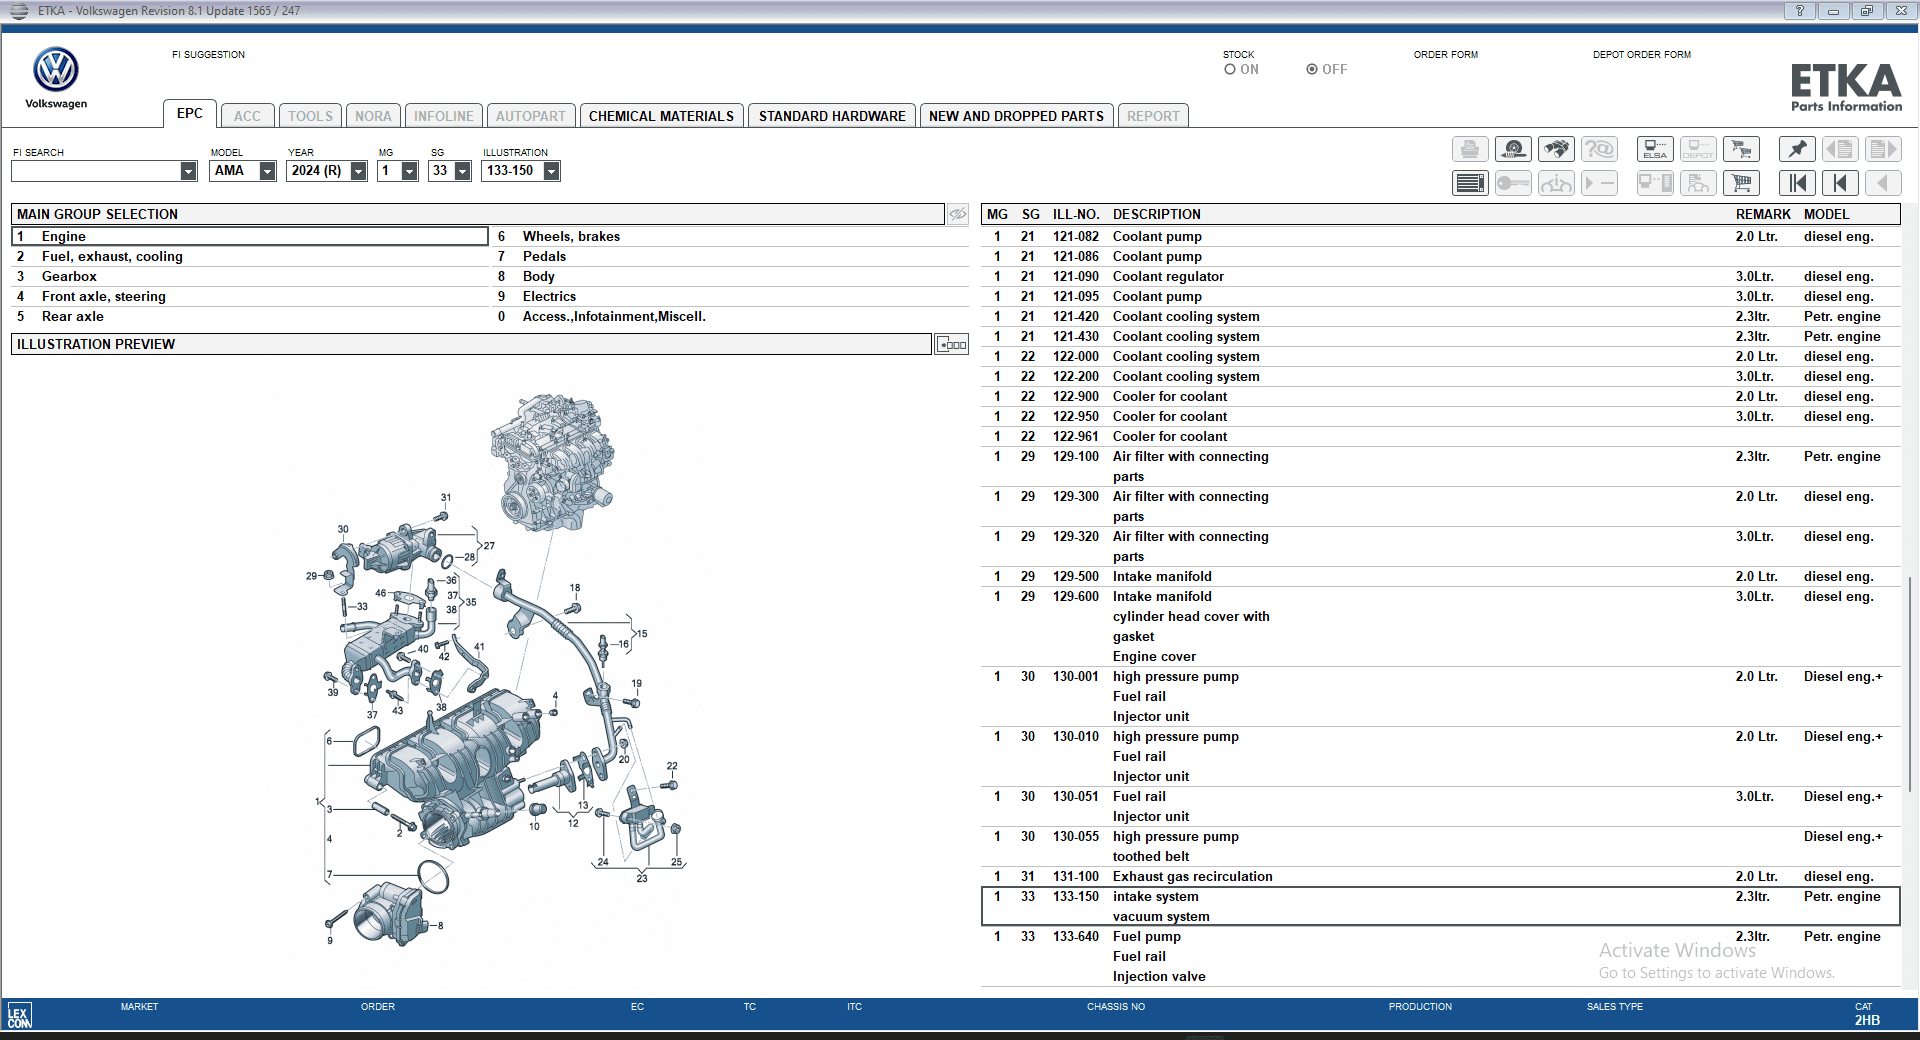Viewport: 1920px width, 1040px height.
Task: Open the single shopping cart icon
Action: point(1741,183)
